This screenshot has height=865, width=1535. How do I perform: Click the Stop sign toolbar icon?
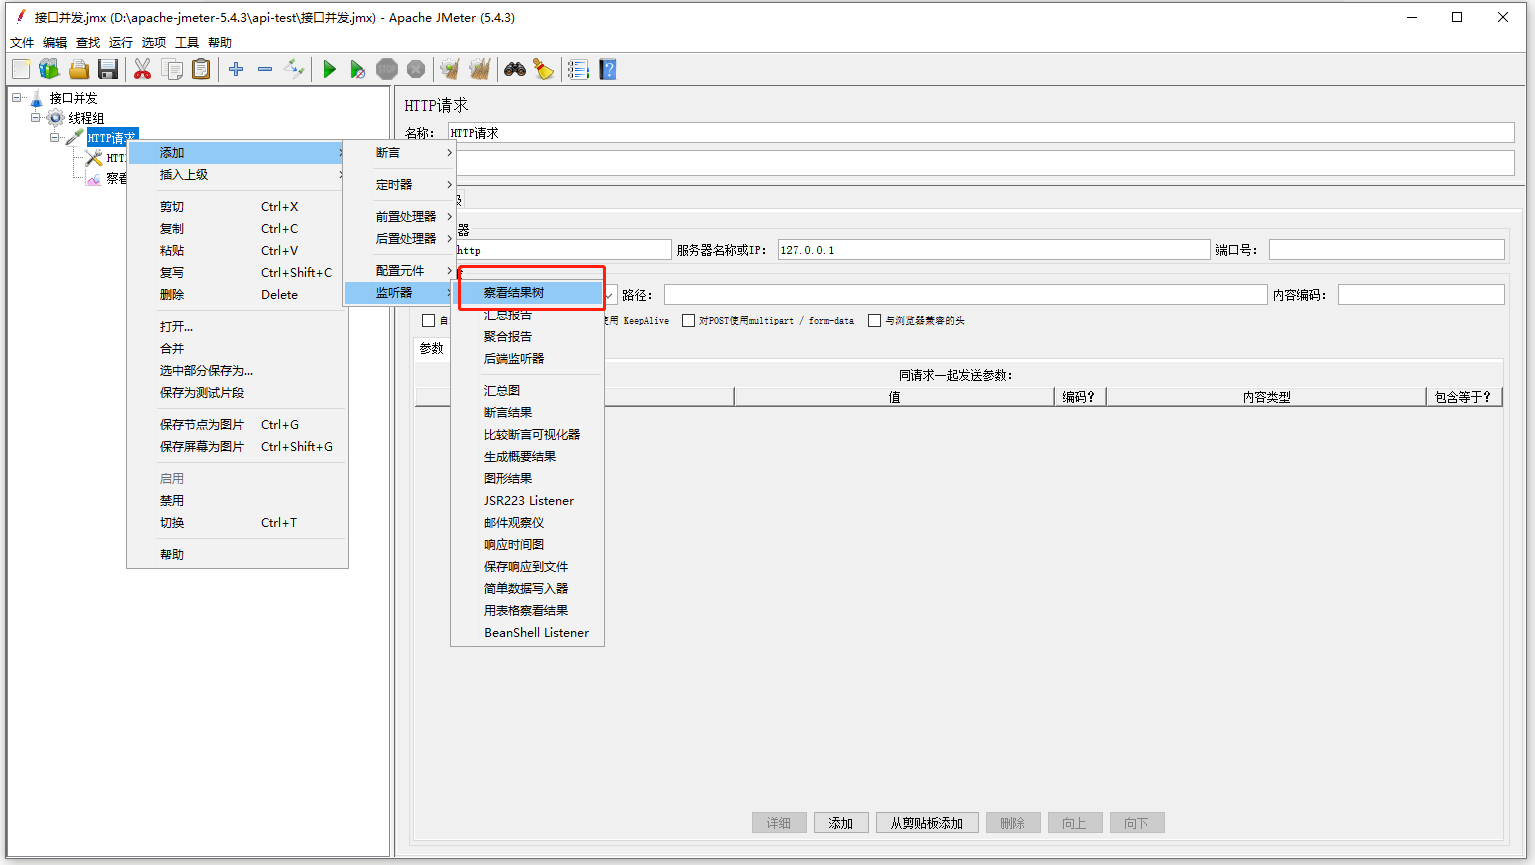click(x=387, y=69)
